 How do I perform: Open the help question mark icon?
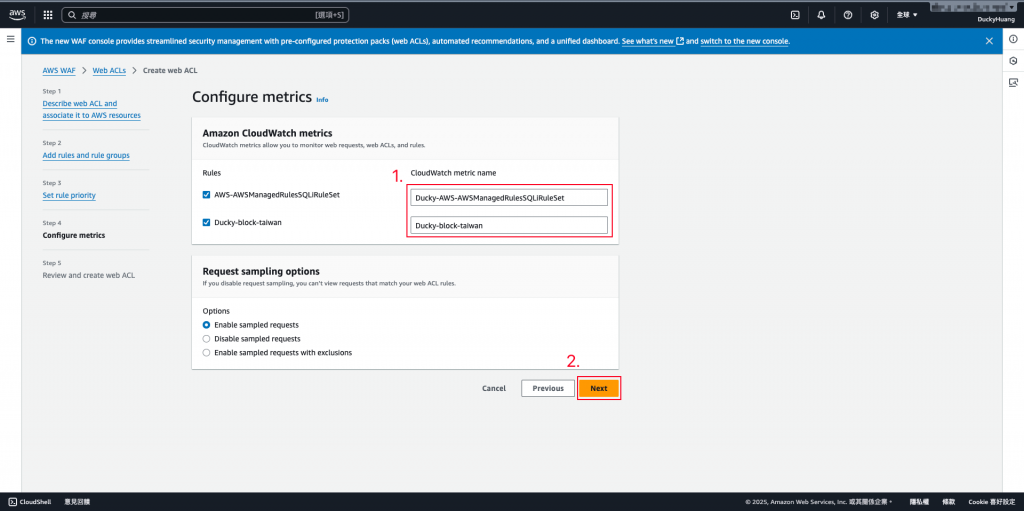848,14
